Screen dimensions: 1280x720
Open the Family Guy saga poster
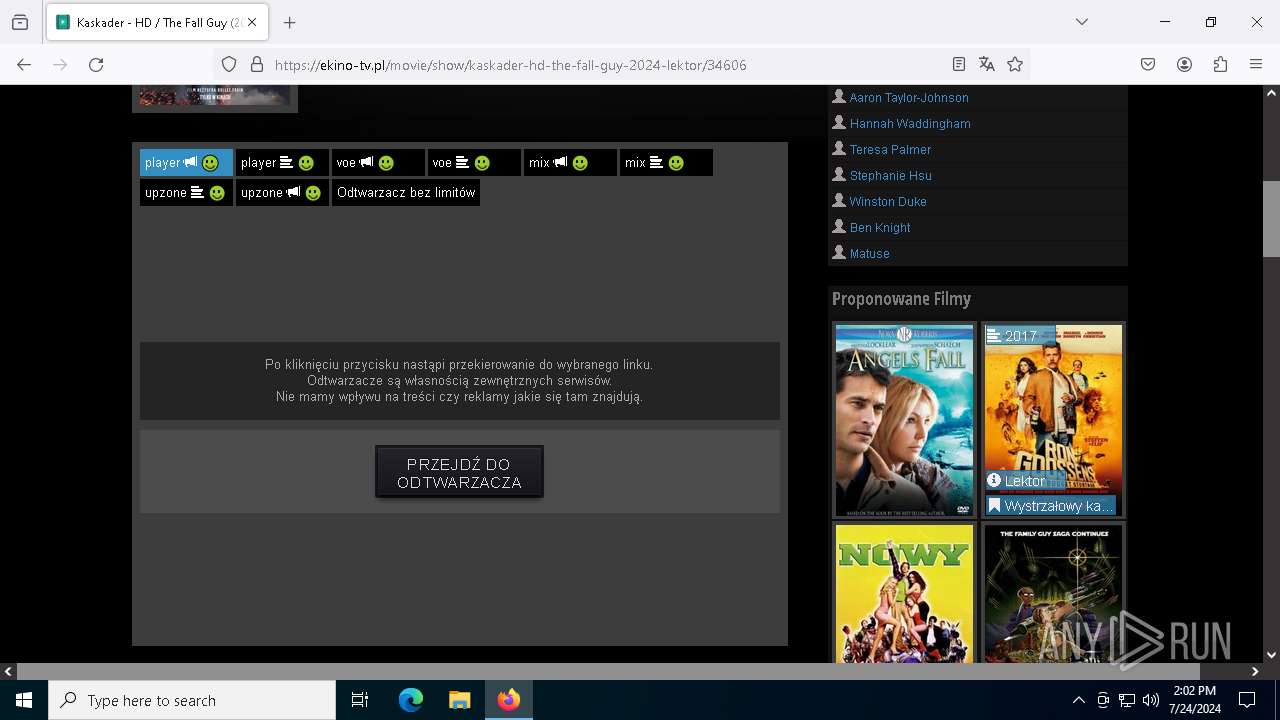click(x=1053, y=593)
